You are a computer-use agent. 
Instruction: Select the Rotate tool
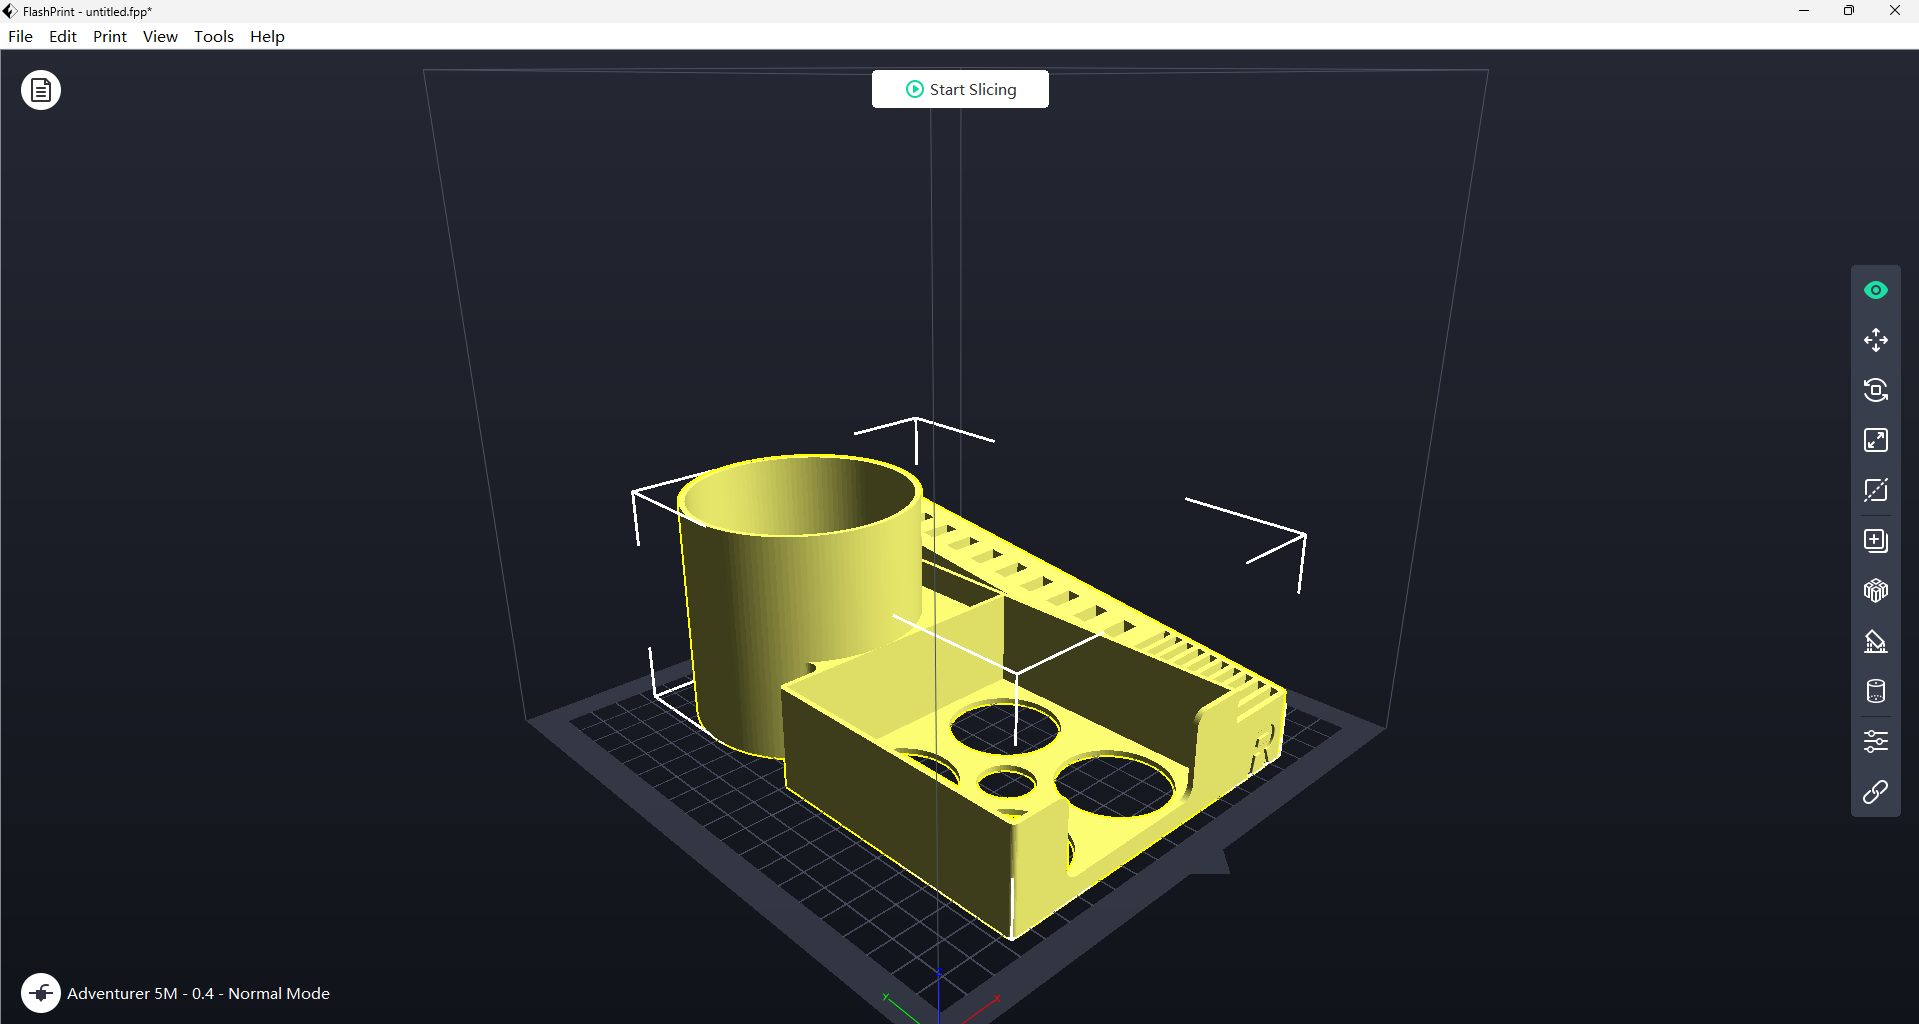pyautogui.click(x=1876, y=390)
